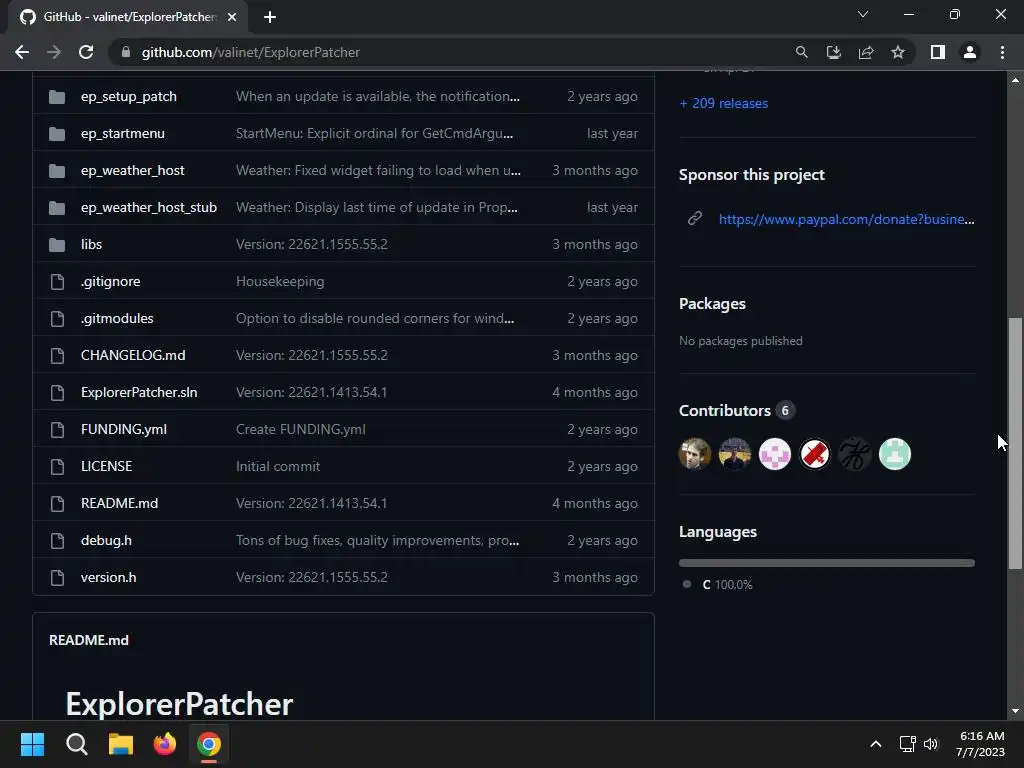Click the C language bar
This screenshot has width=1024, height=768.
827,563
